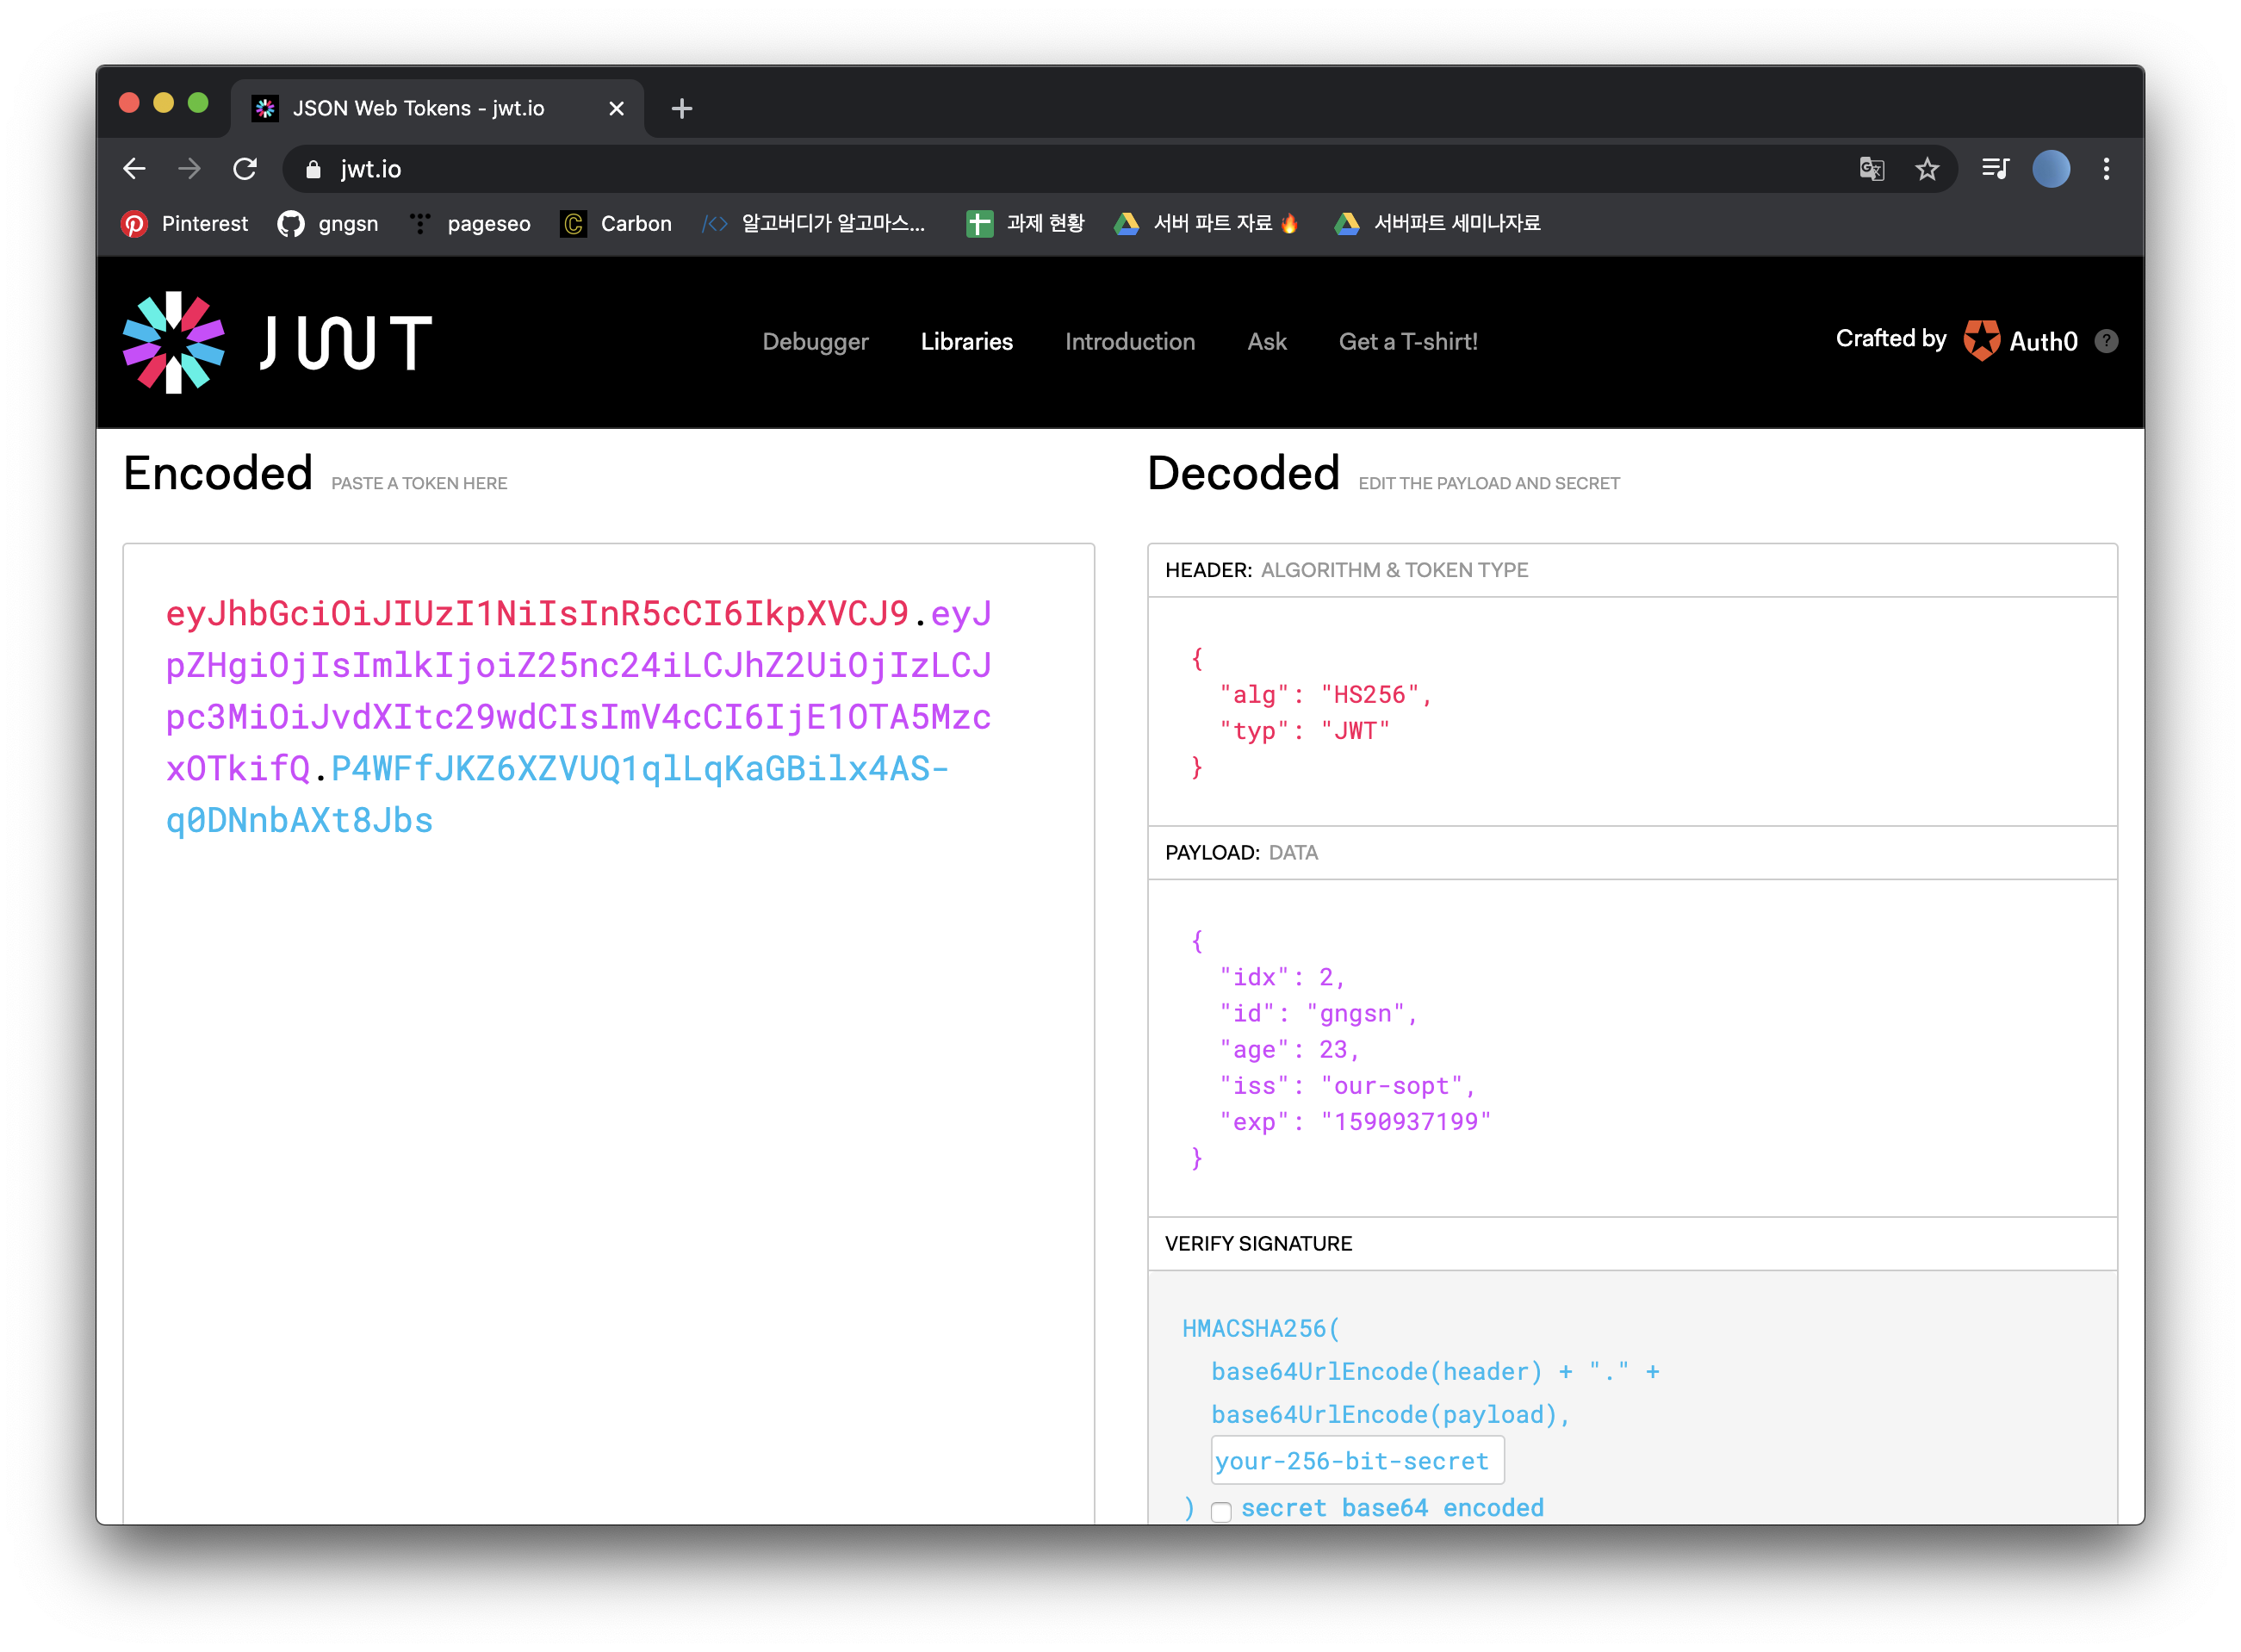Switch to the Libraries nav item

click(966, 342)
